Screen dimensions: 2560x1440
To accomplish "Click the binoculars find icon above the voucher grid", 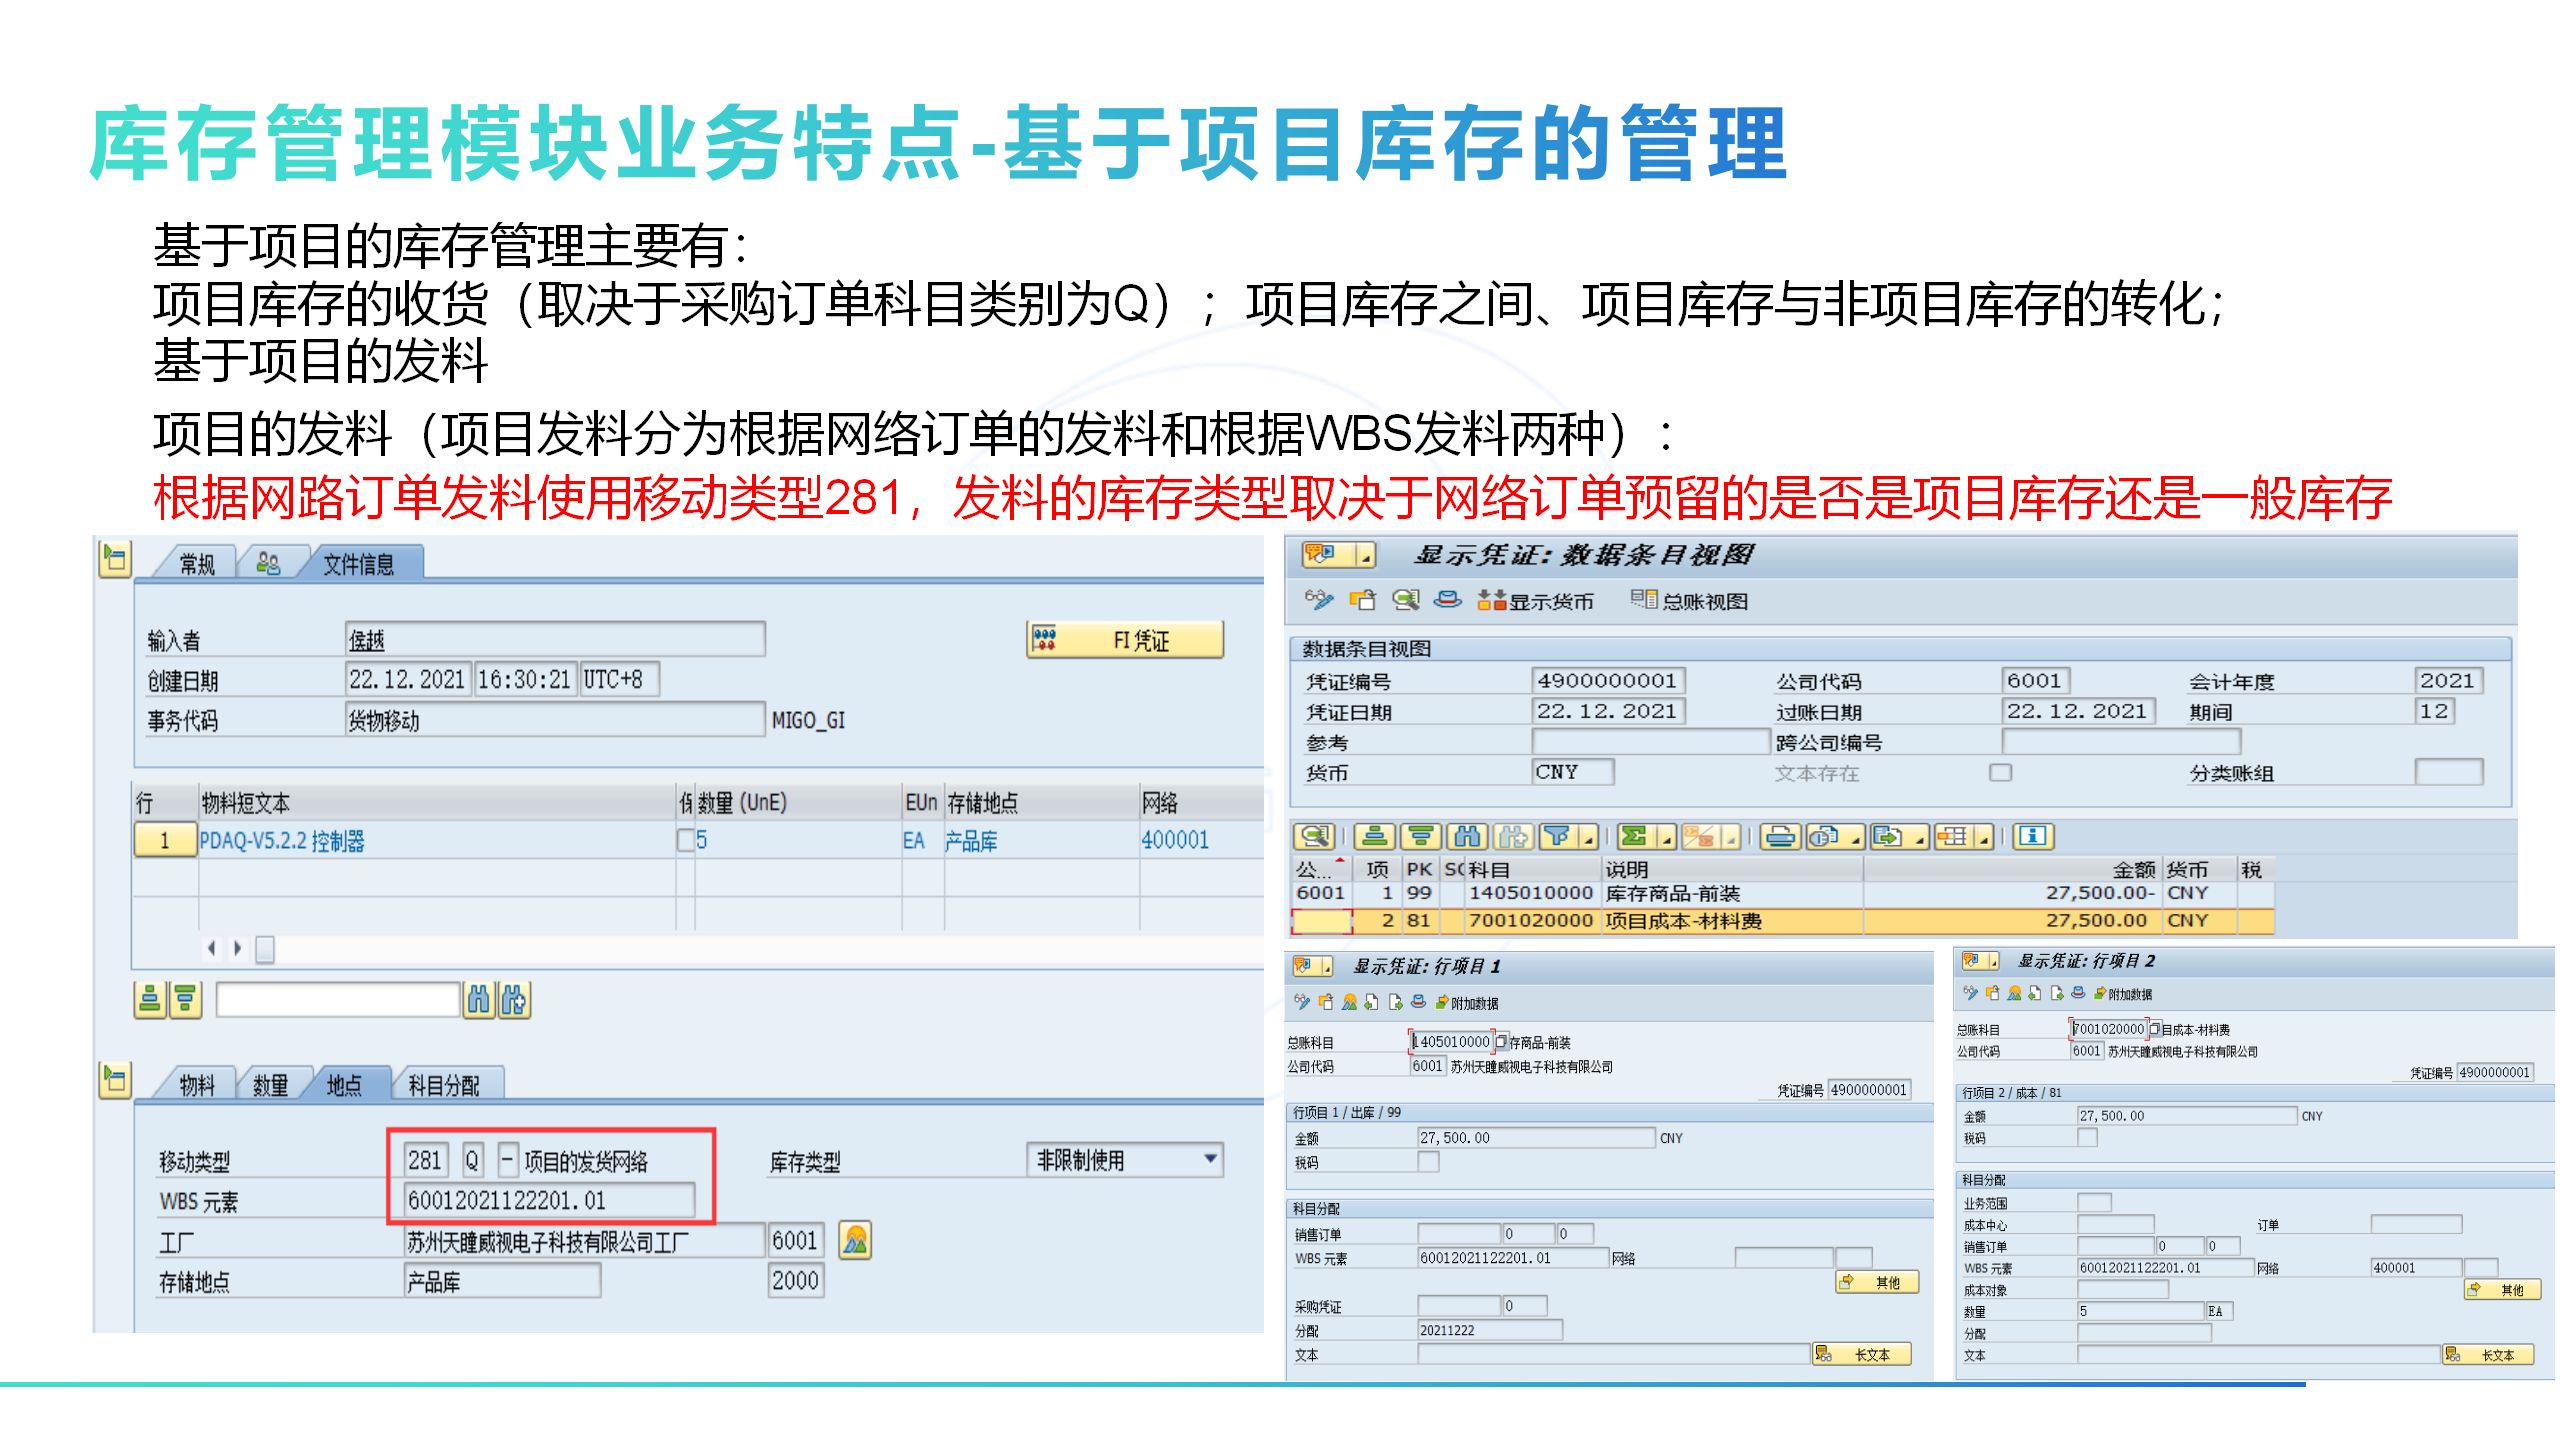I will point(1468,837).
